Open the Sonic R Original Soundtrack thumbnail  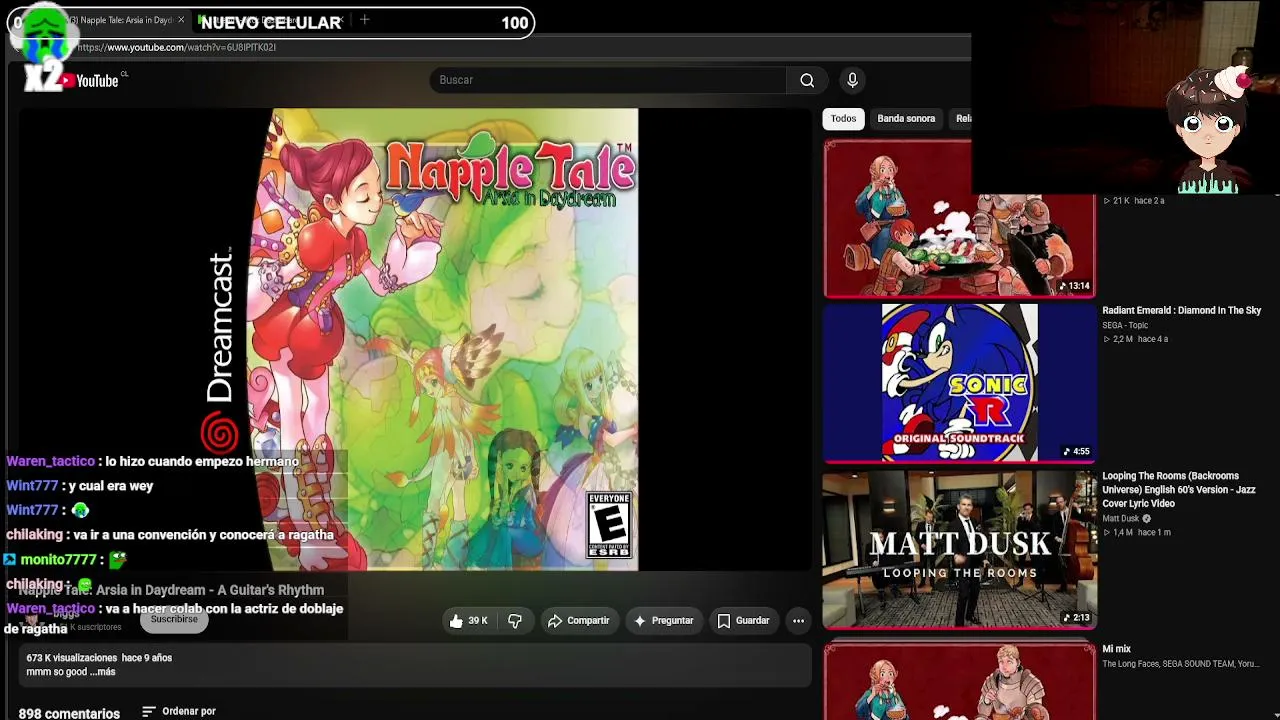click(959, 383)
